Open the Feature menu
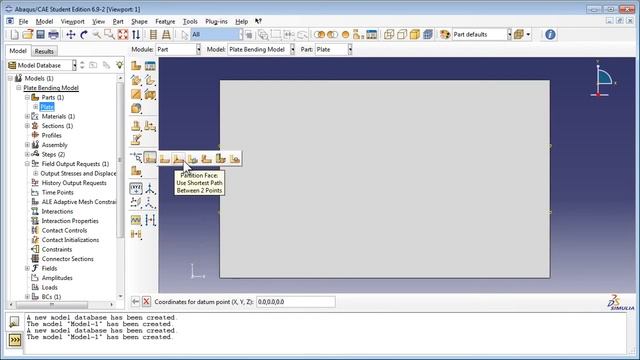 coord(165,21)
